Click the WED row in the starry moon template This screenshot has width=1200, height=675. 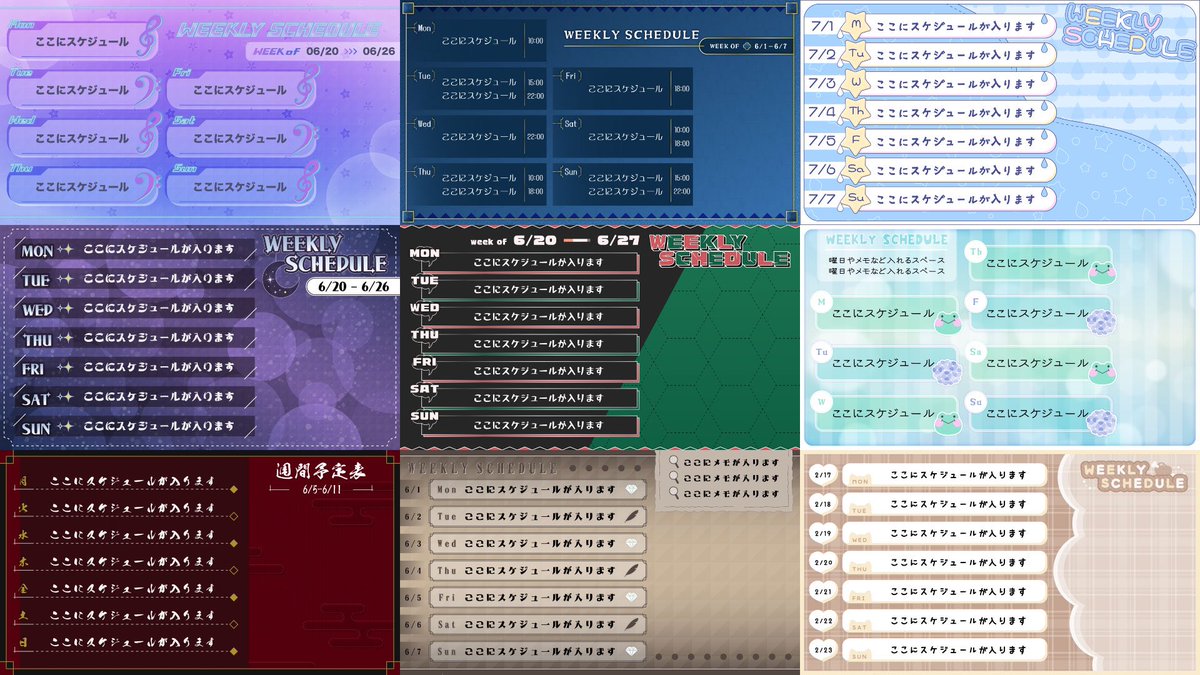point(136,309)
